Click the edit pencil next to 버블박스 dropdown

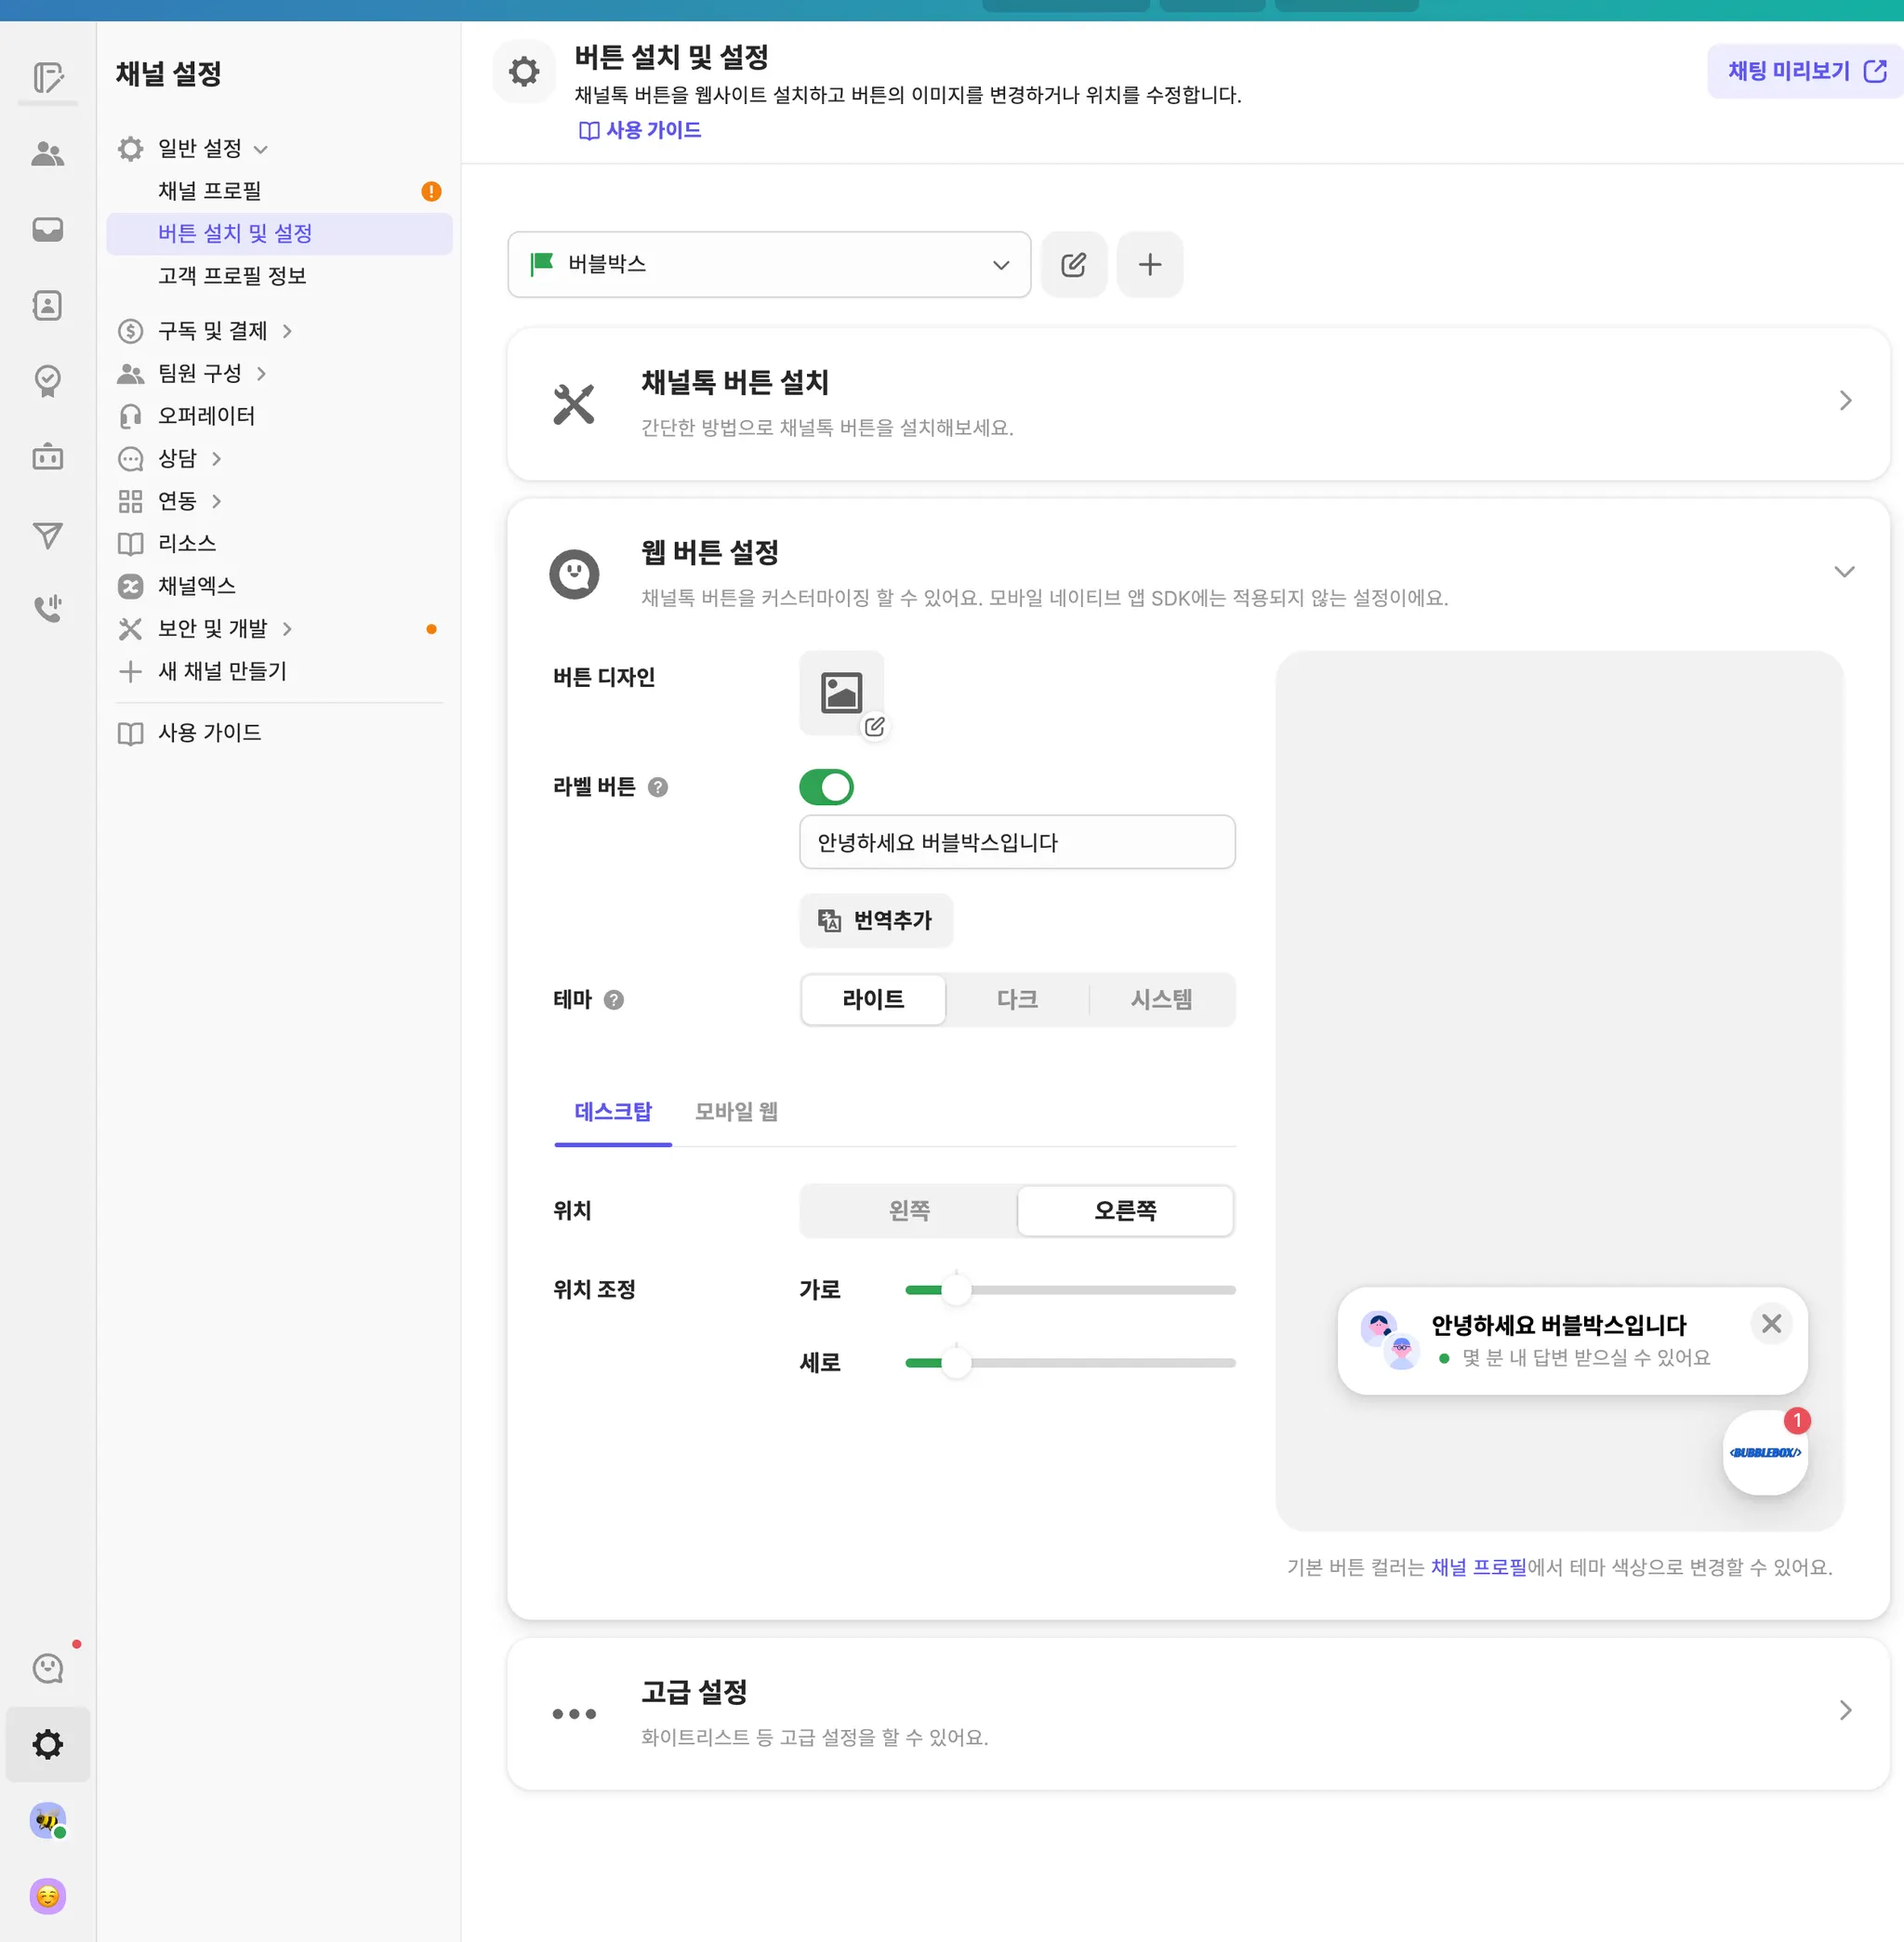[1073, 264]
